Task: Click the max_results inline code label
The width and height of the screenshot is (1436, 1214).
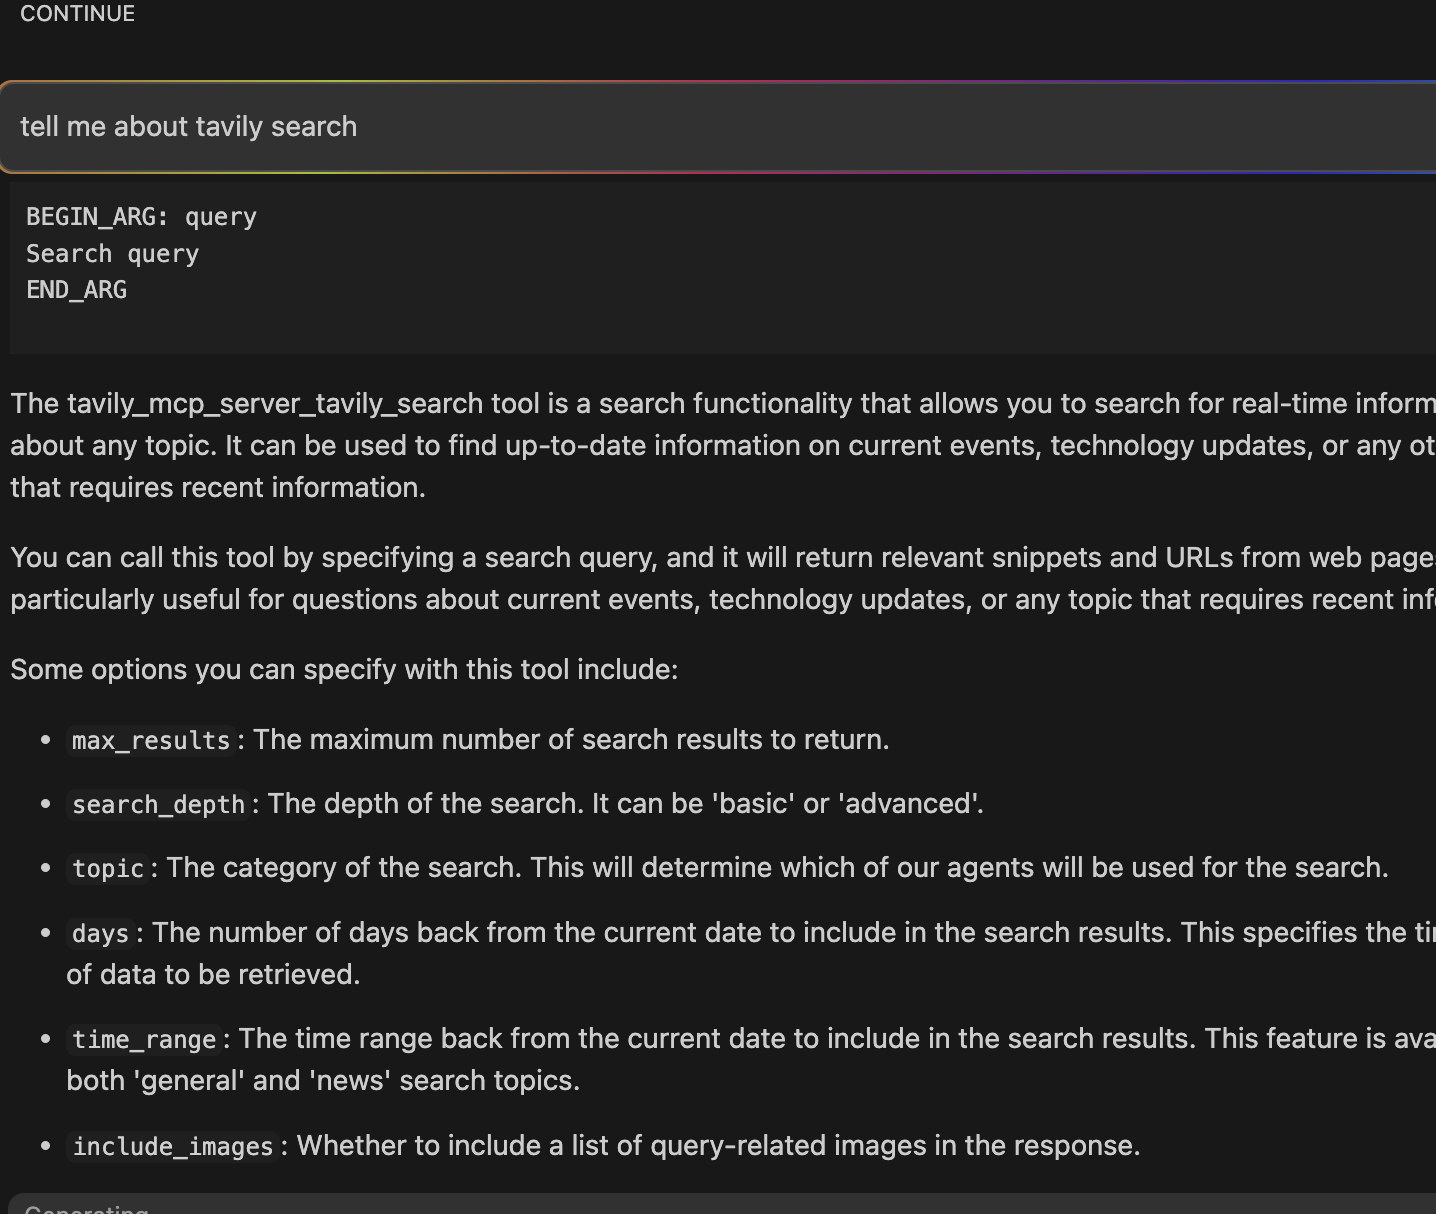Action: [151, 741]
